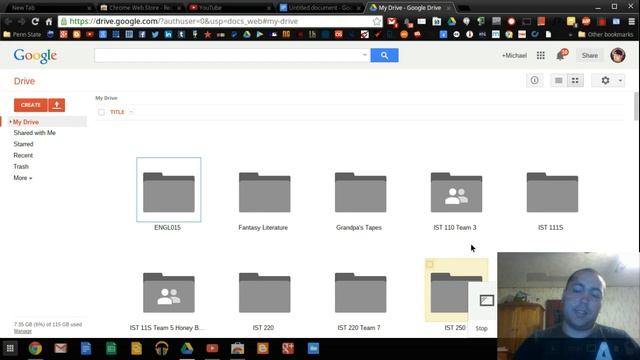This screenshot has width=640, height=360.
Task: Click the Tumblr bookmark icon
Action: [181, 35]
